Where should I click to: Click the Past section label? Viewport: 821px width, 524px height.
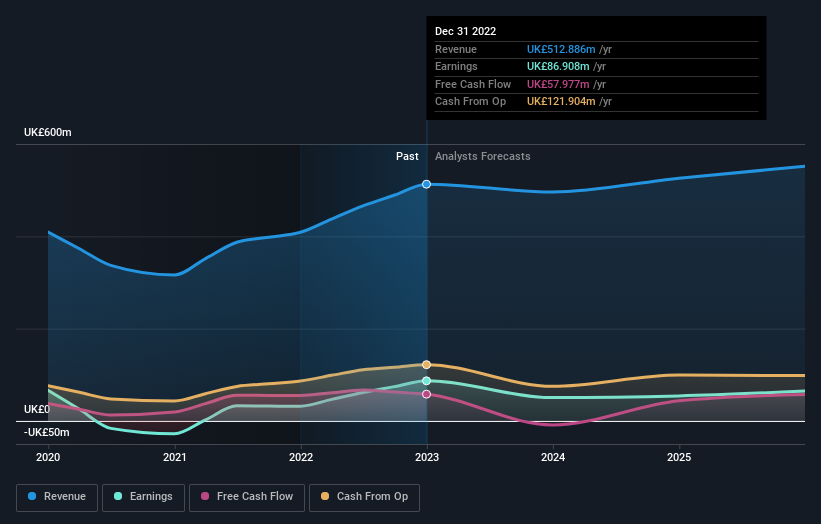coord(407,157)
